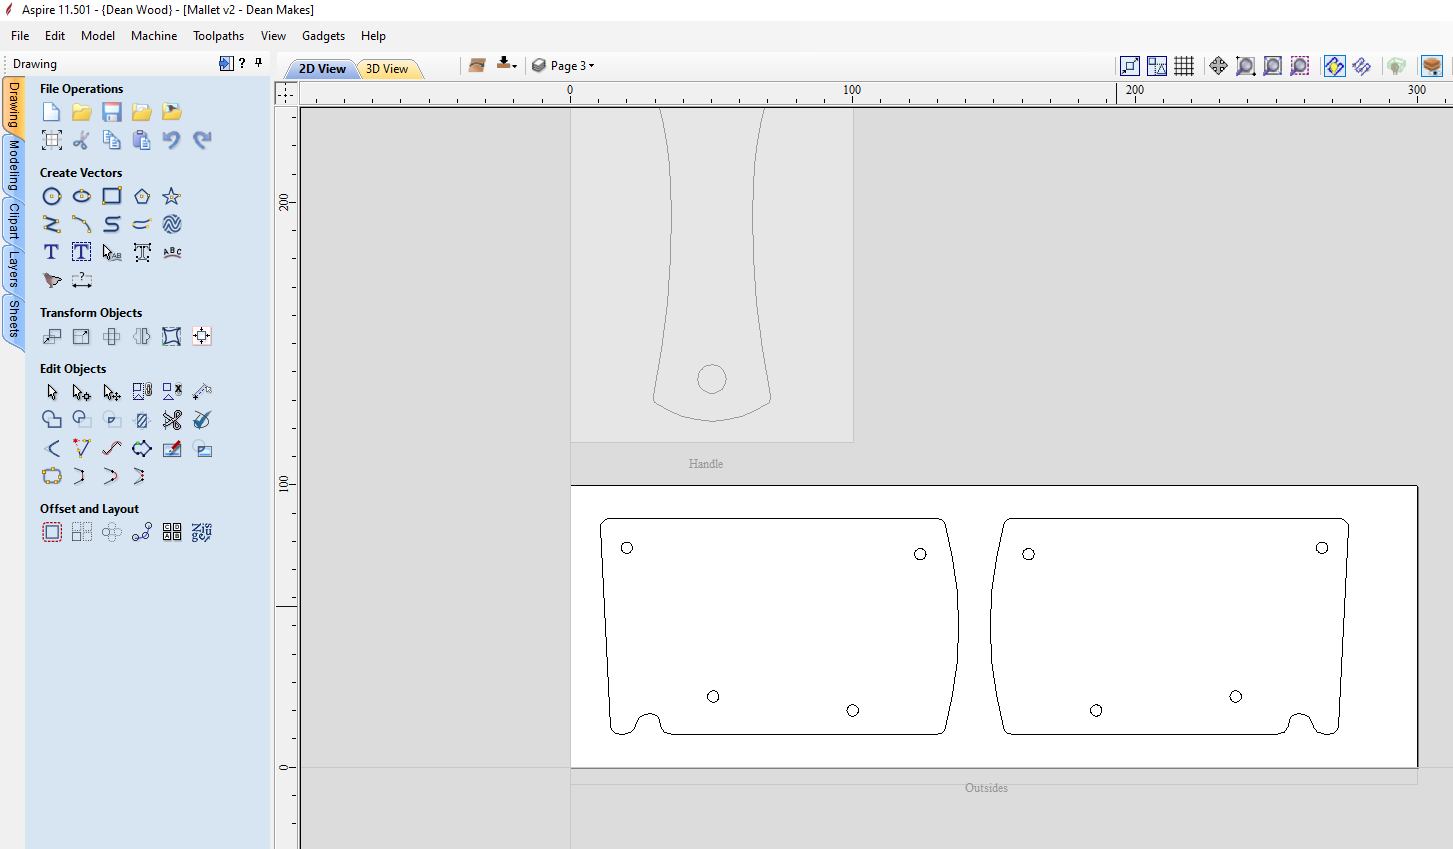Viewport: 1453px width, 849px height.
Task: Select the Draw Rectangle tool
Action: [x=112, y=196]
